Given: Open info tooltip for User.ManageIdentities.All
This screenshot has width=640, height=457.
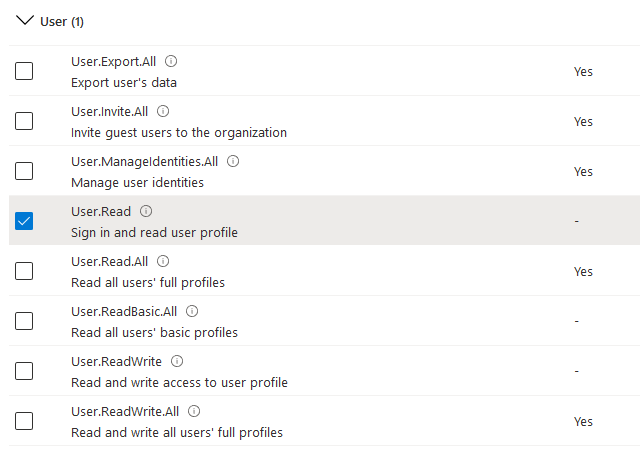Looking at the screenshot, I should [x=234, y=161].
